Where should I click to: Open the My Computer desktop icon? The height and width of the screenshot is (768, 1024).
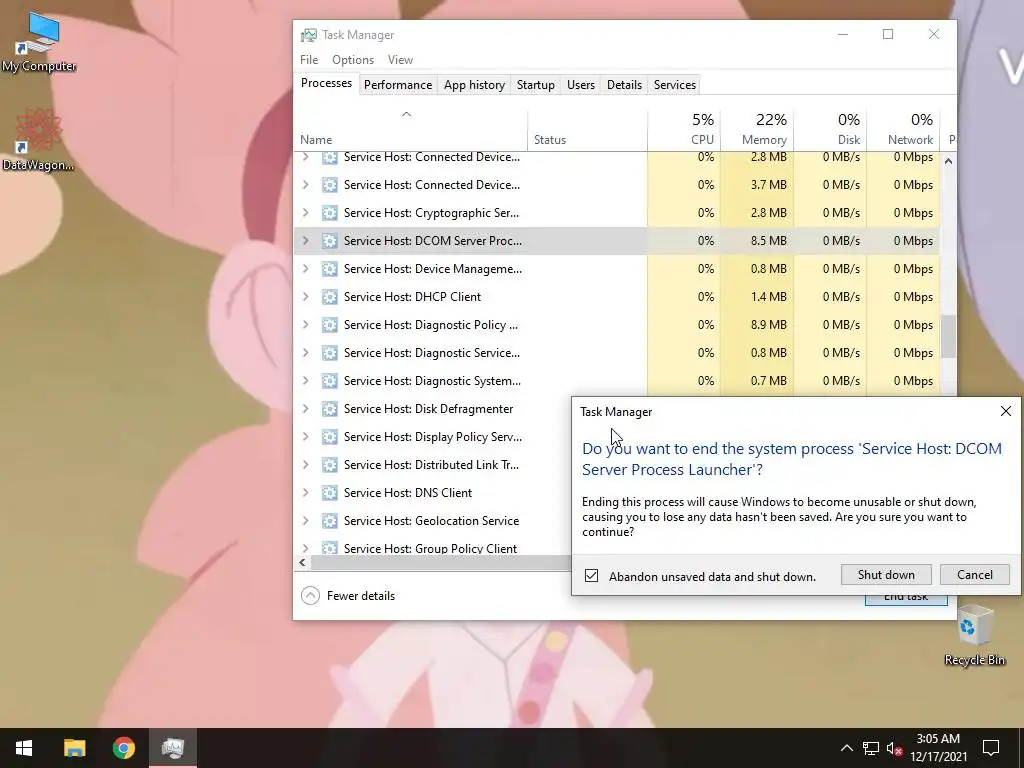click(x=39, y=43)
